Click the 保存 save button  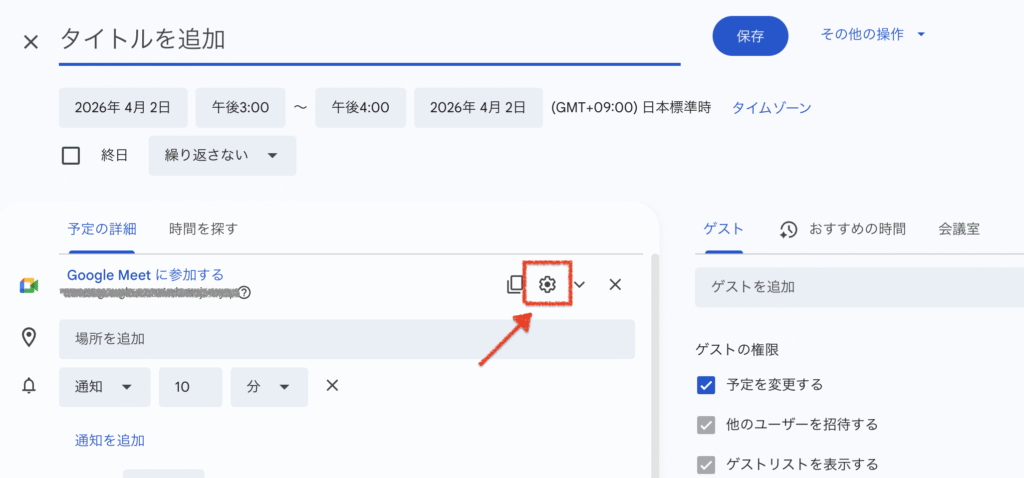click(x=750, y=36)
